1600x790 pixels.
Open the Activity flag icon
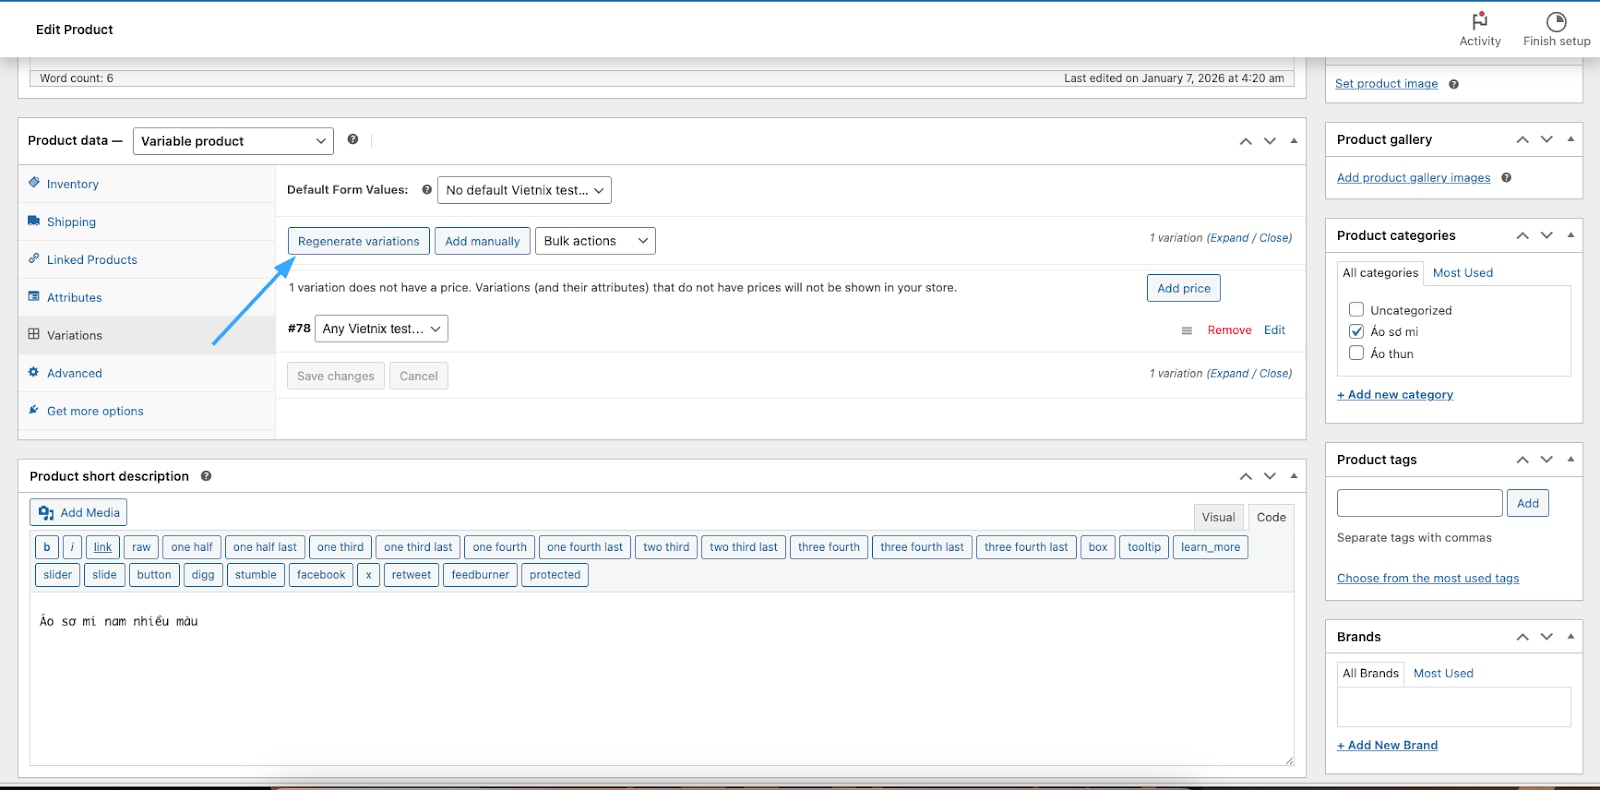[1479, 22]
